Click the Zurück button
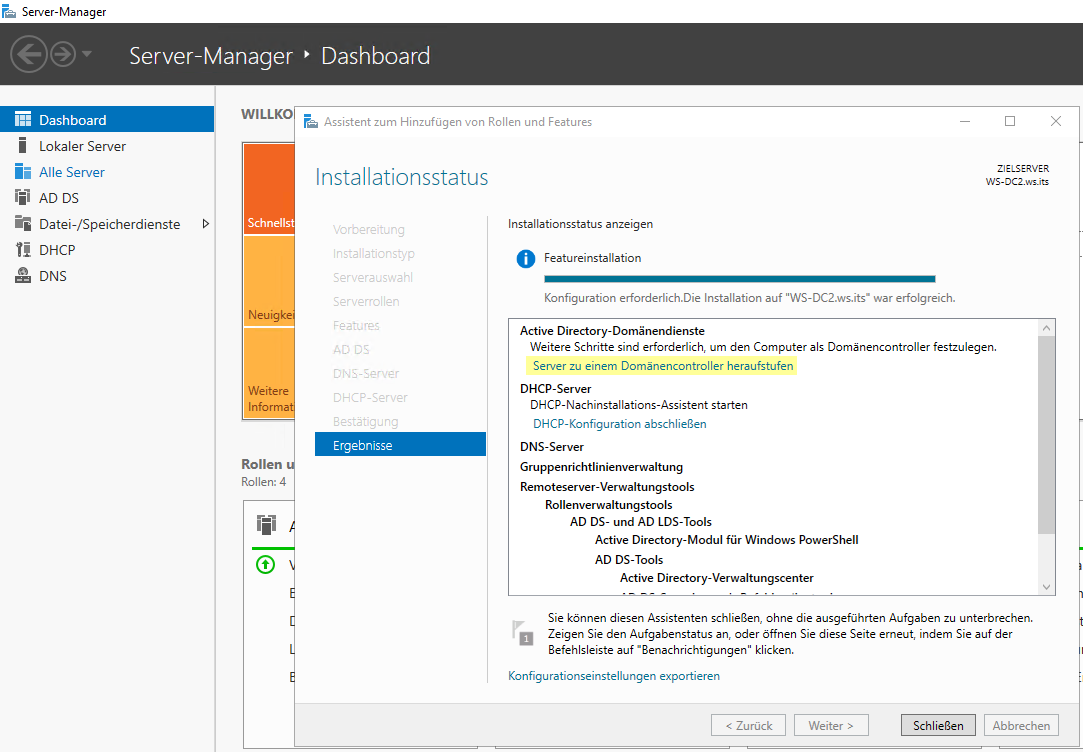1083x752 pixels. 749,725
